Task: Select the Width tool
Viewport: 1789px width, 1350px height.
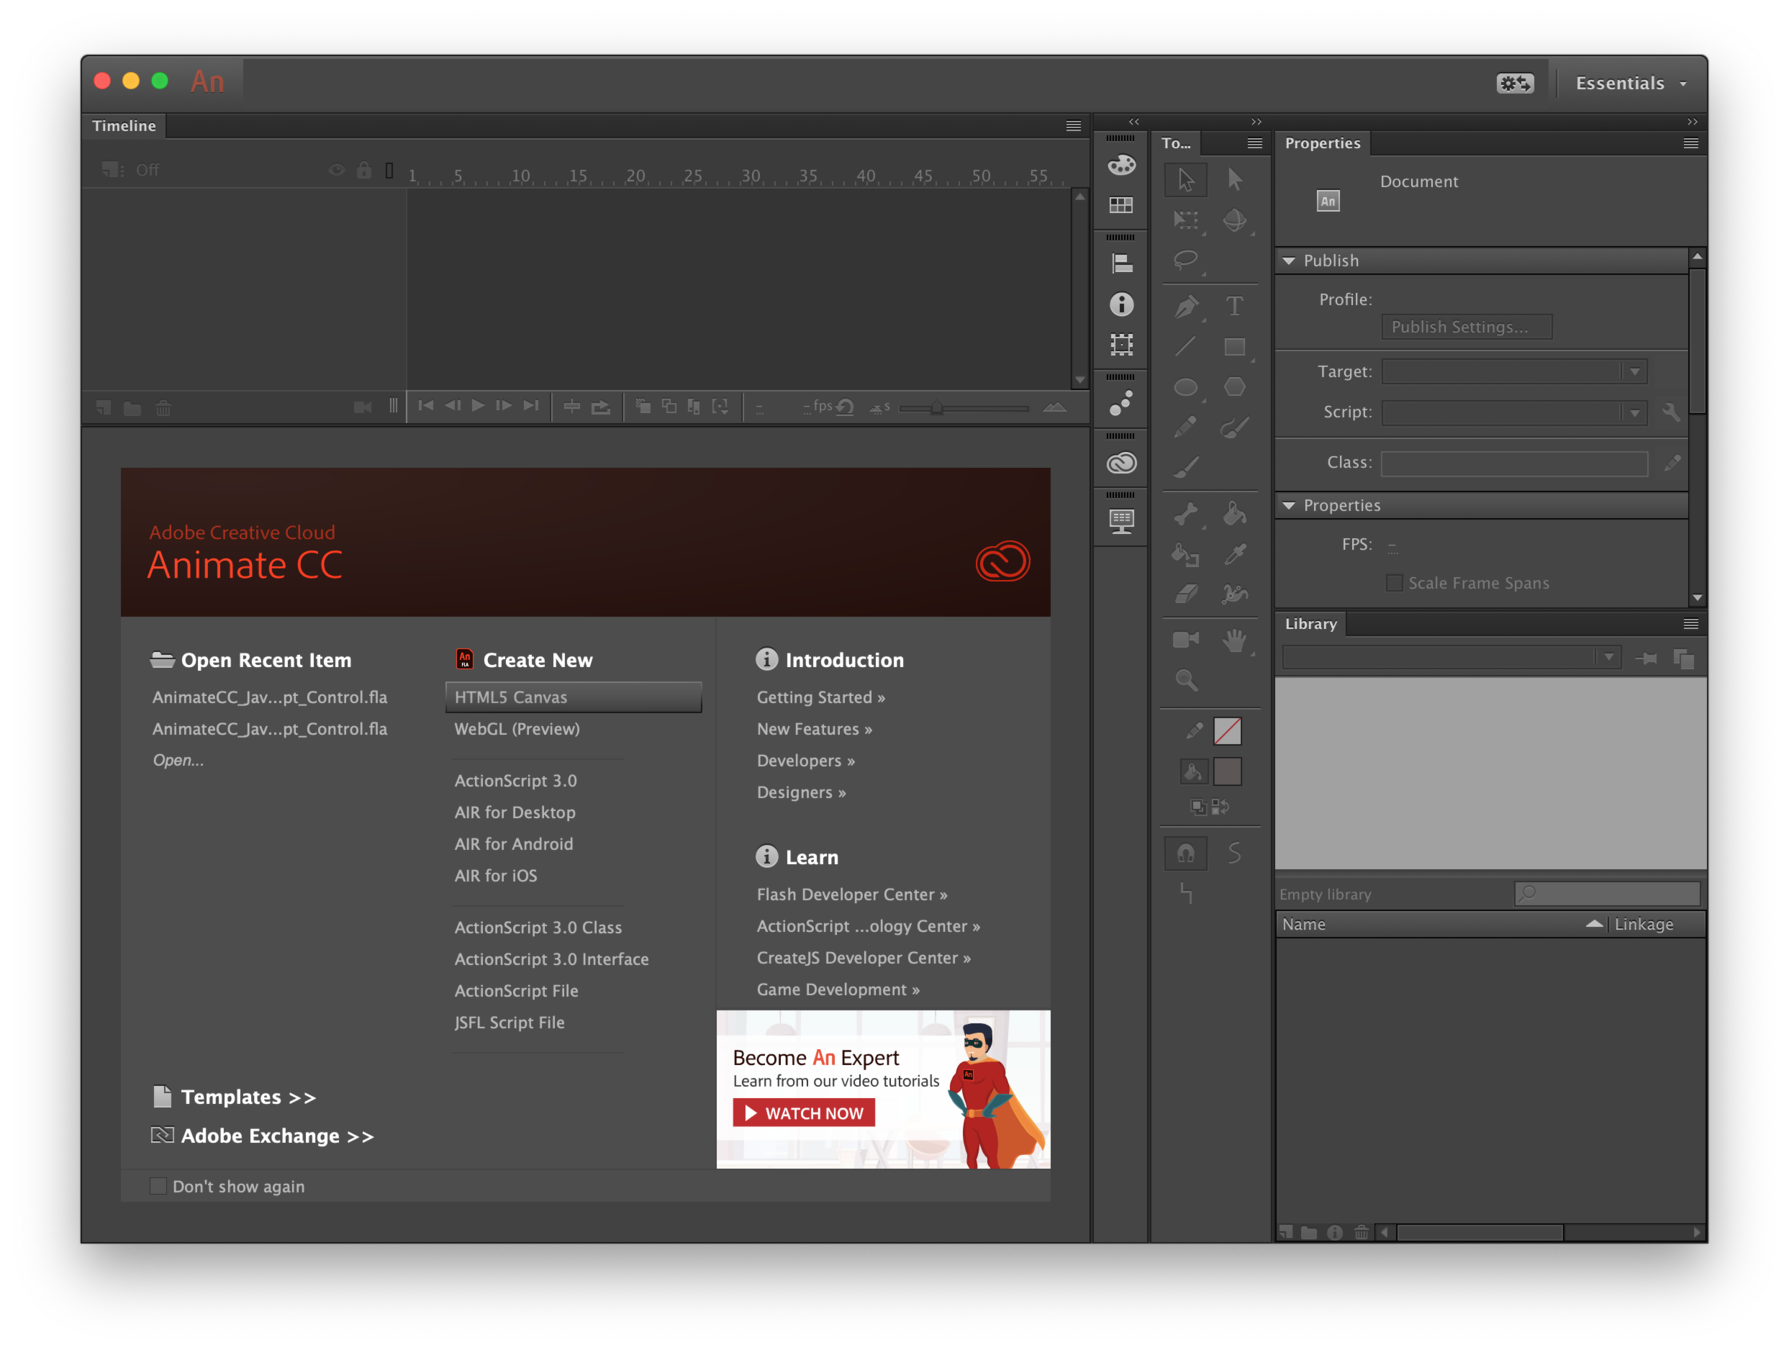Action: (x=1235, y=594)
